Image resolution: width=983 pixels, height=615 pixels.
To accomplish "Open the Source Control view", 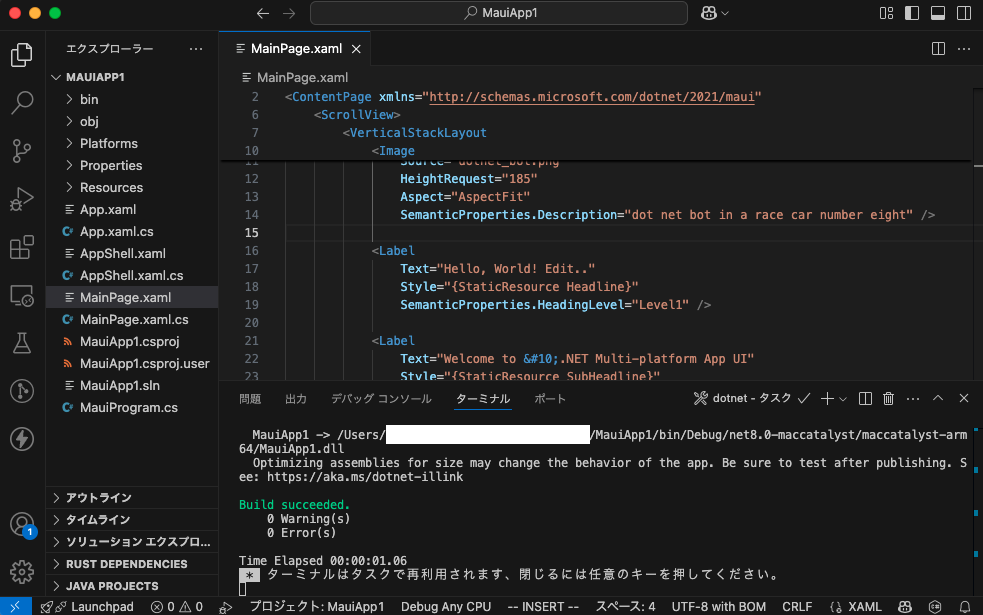I will (x=22, y=150).
